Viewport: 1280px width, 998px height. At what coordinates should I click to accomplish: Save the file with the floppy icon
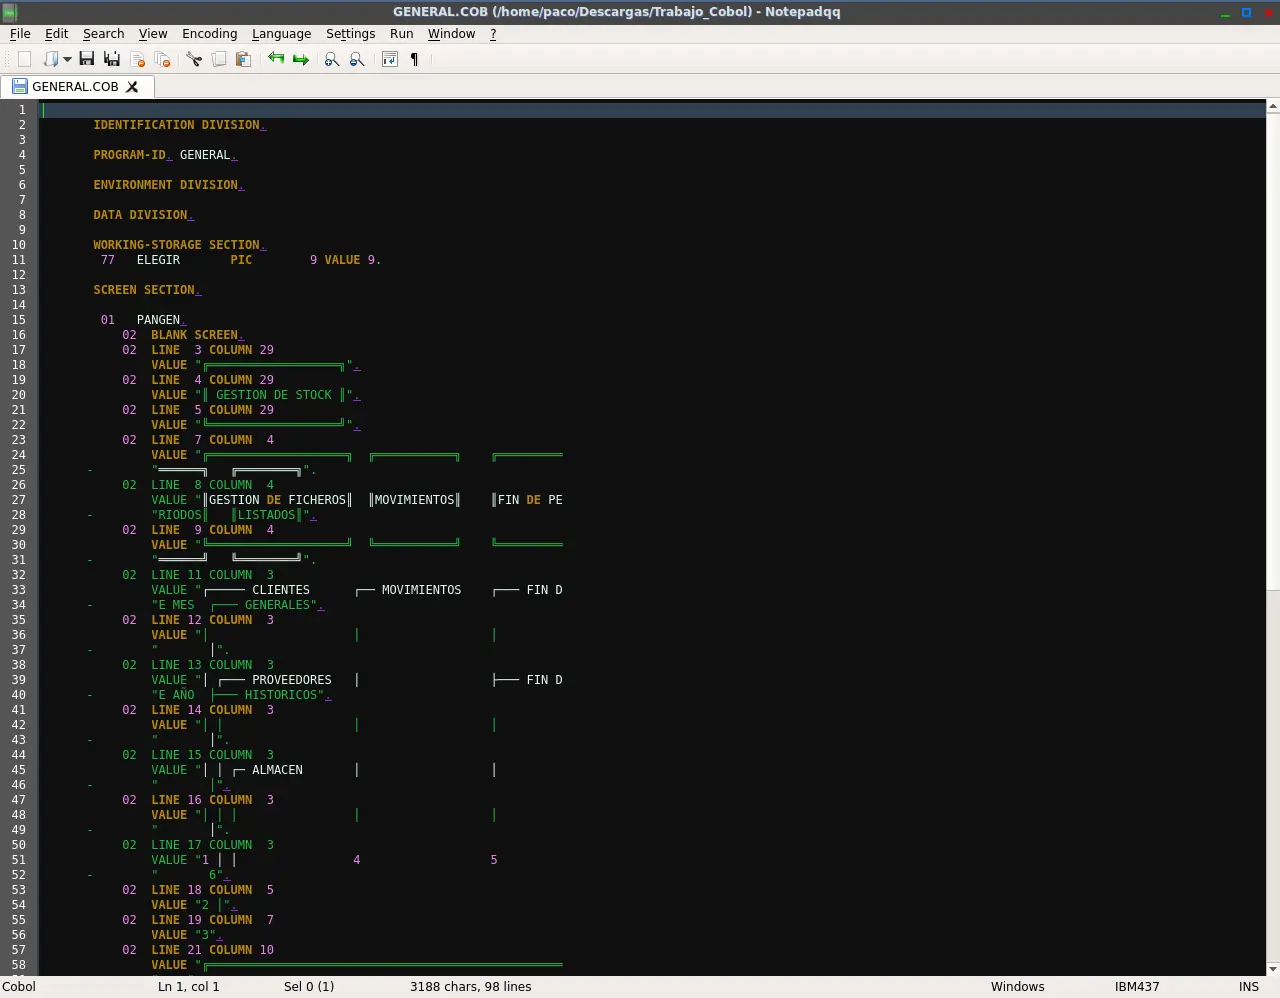87,59
